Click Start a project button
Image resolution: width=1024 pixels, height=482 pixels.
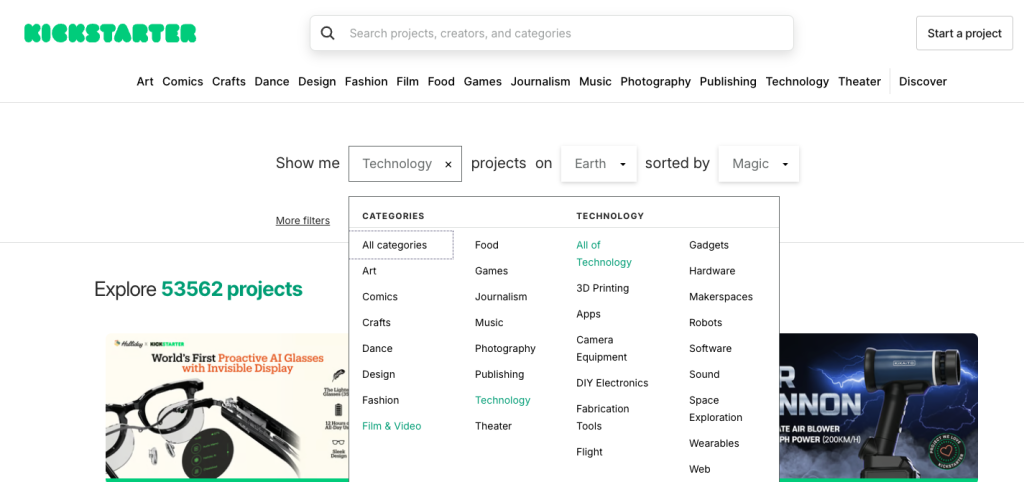coord(965,33)
